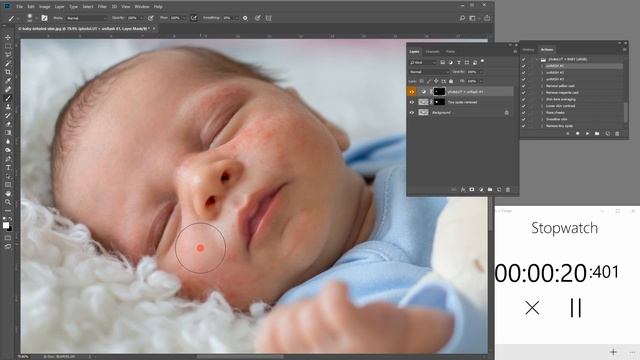Create a new group in Layers panel
This screenshot has width=640, height=360.
pyautogui.click(x=490, y=189)
